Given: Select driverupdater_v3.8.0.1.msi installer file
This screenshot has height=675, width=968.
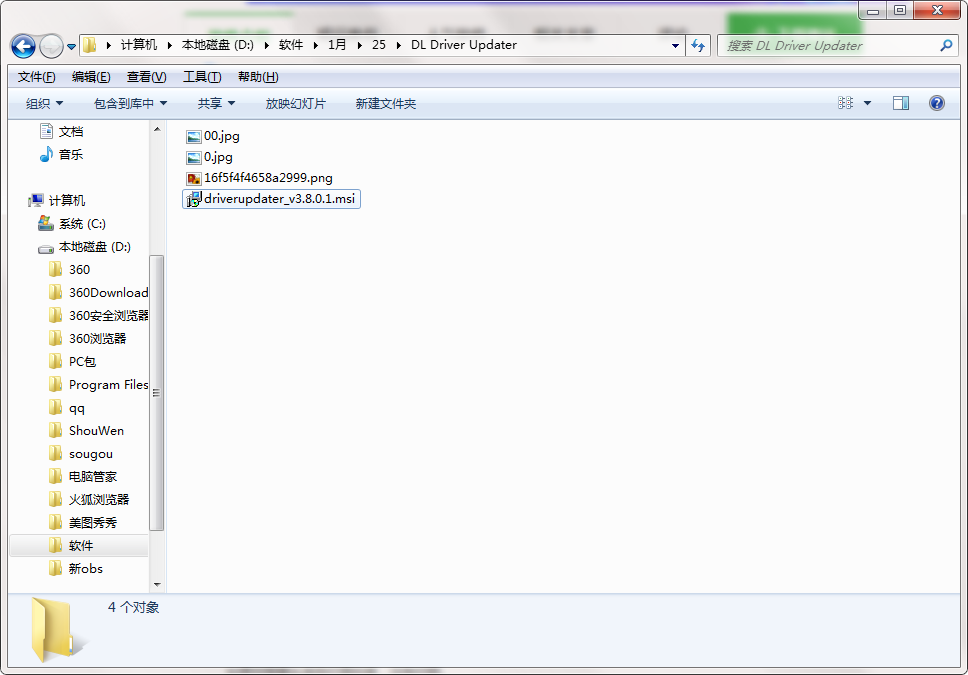Looking at the screenshot, I should tap(272, 199).
